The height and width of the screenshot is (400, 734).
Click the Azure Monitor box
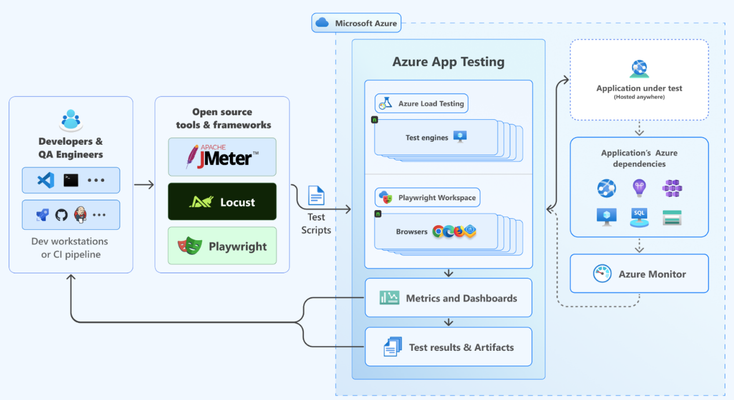tap(639, 274)
